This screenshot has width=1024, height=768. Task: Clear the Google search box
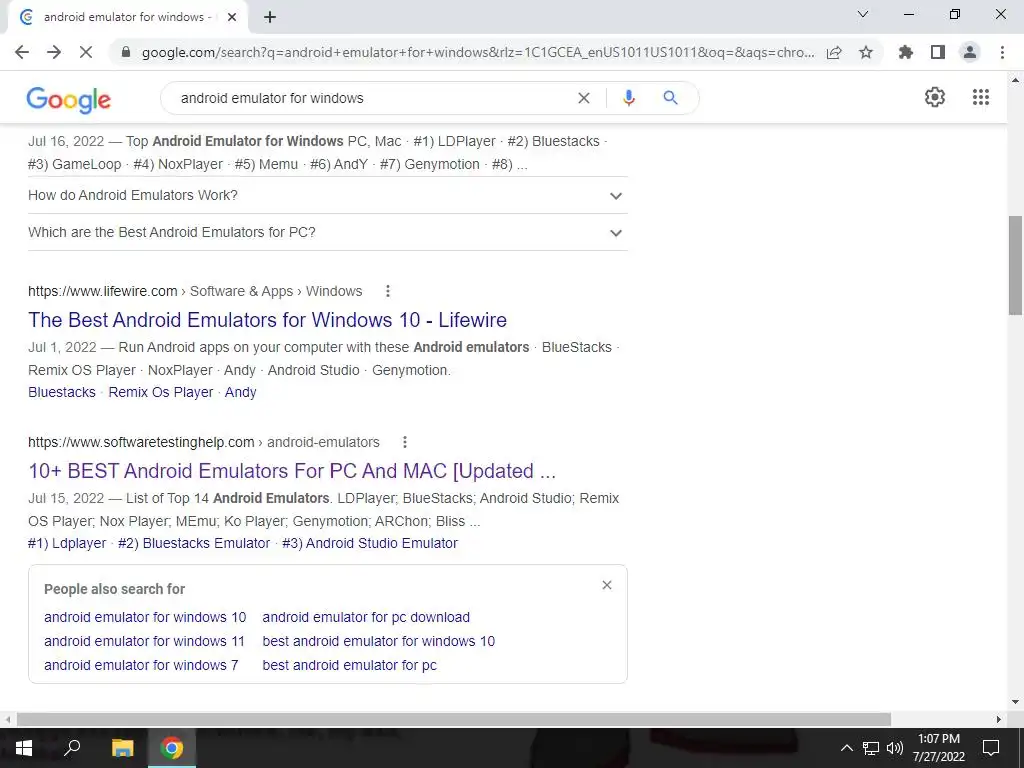[x=584, y=98]
